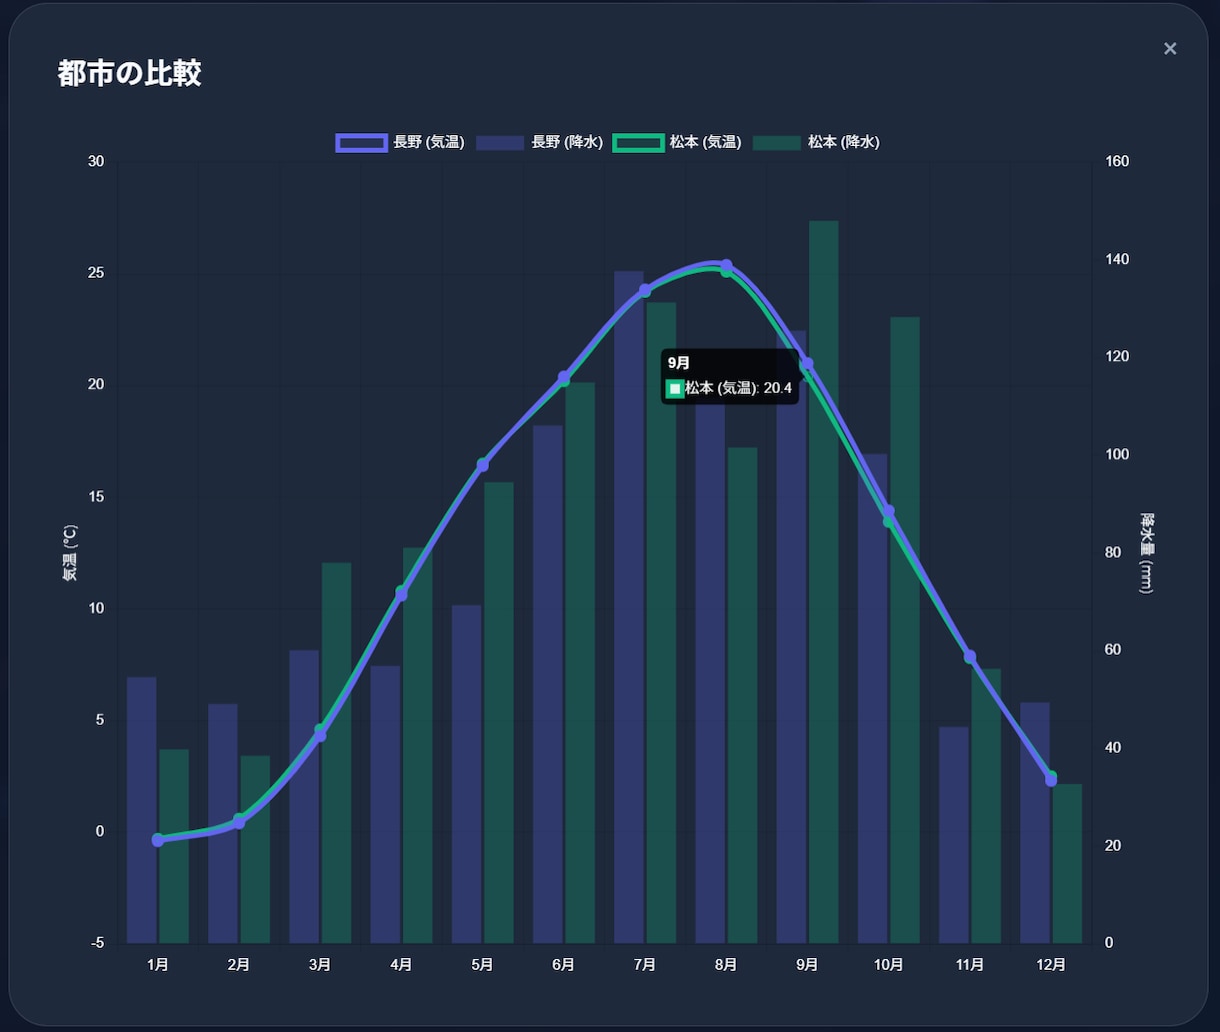Click the 30 tick on the temperature axis
The height and width of the screenshot is (1032, 1220).
coord(96,162)
